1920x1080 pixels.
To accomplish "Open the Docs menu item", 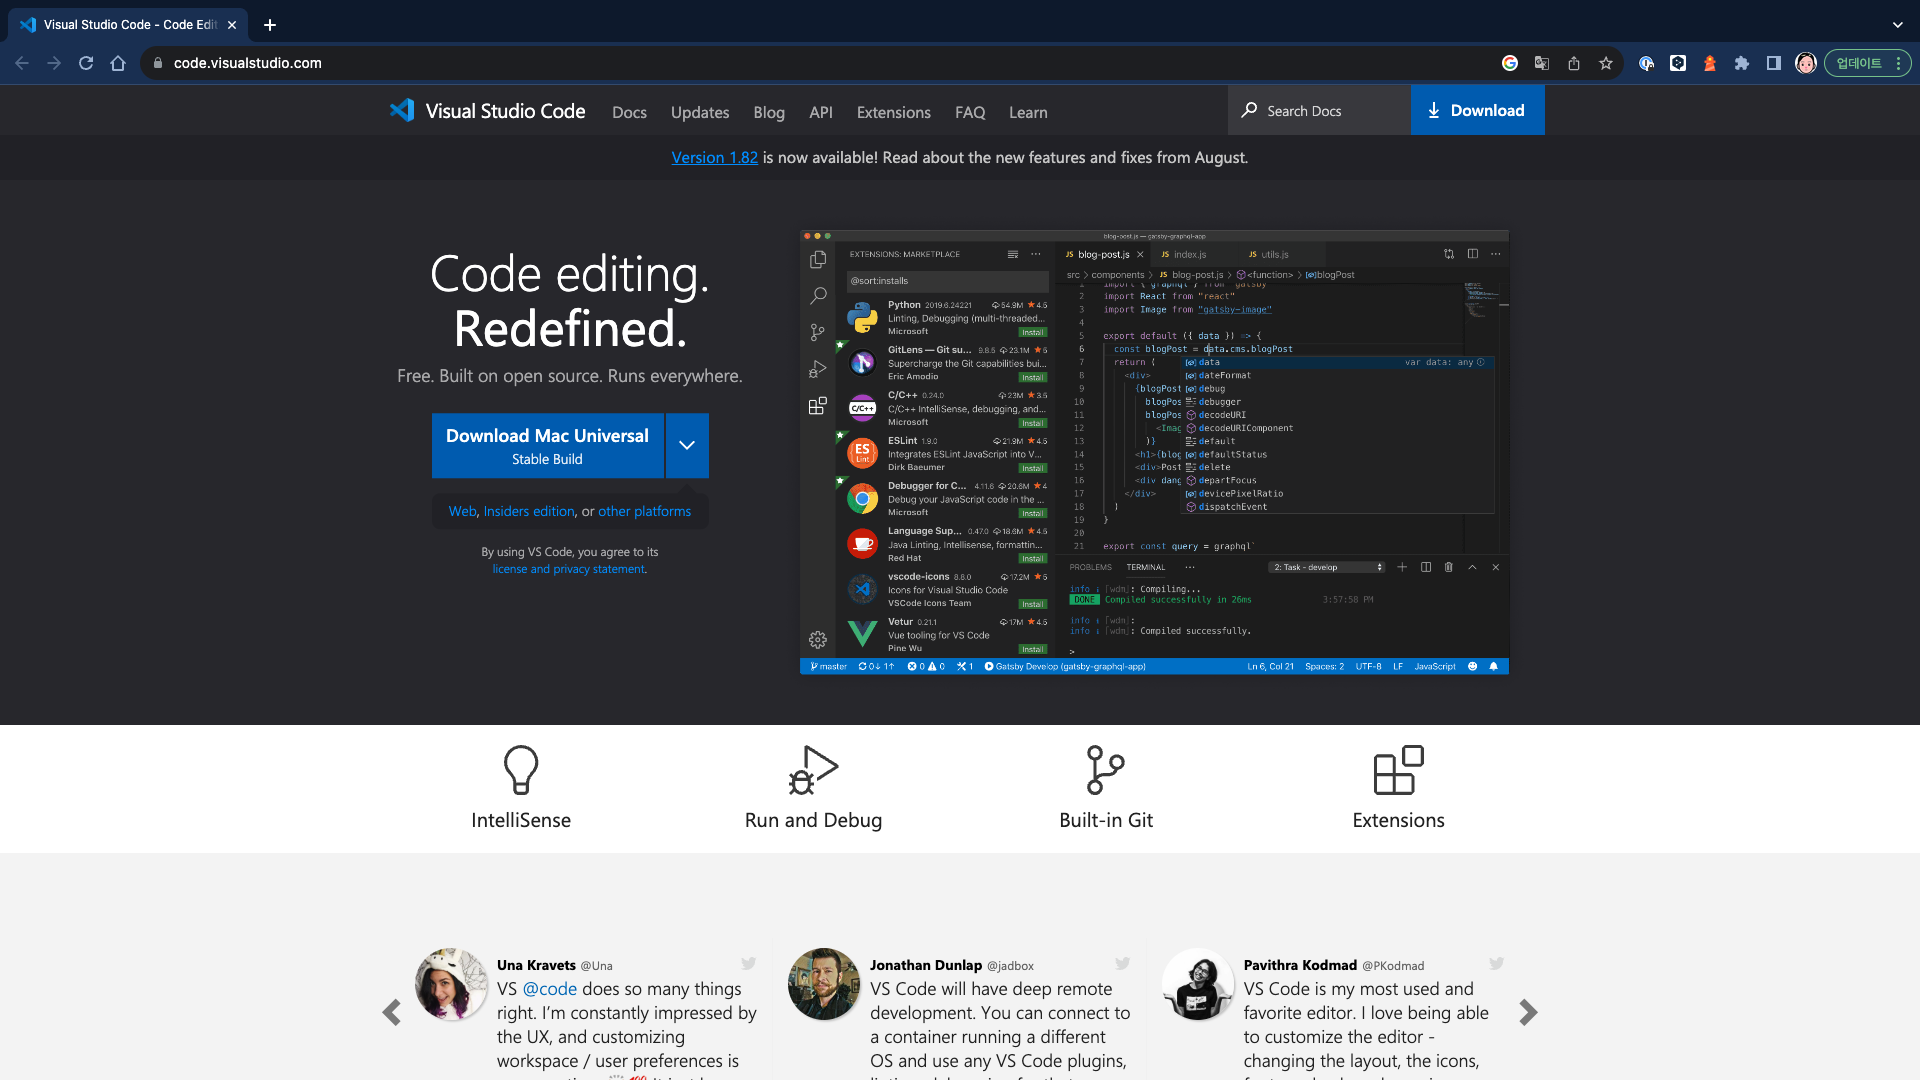I will click(x=629, y=112).
